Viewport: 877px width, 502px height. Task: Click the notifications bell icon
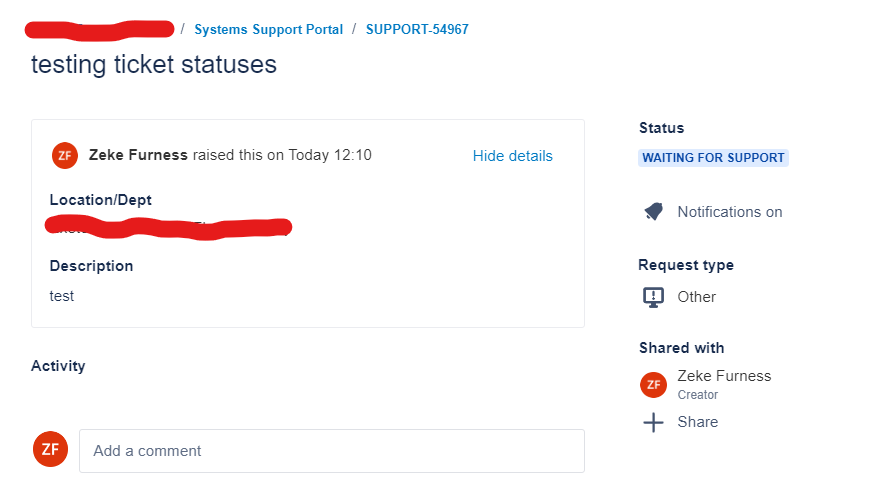[653, 212]
